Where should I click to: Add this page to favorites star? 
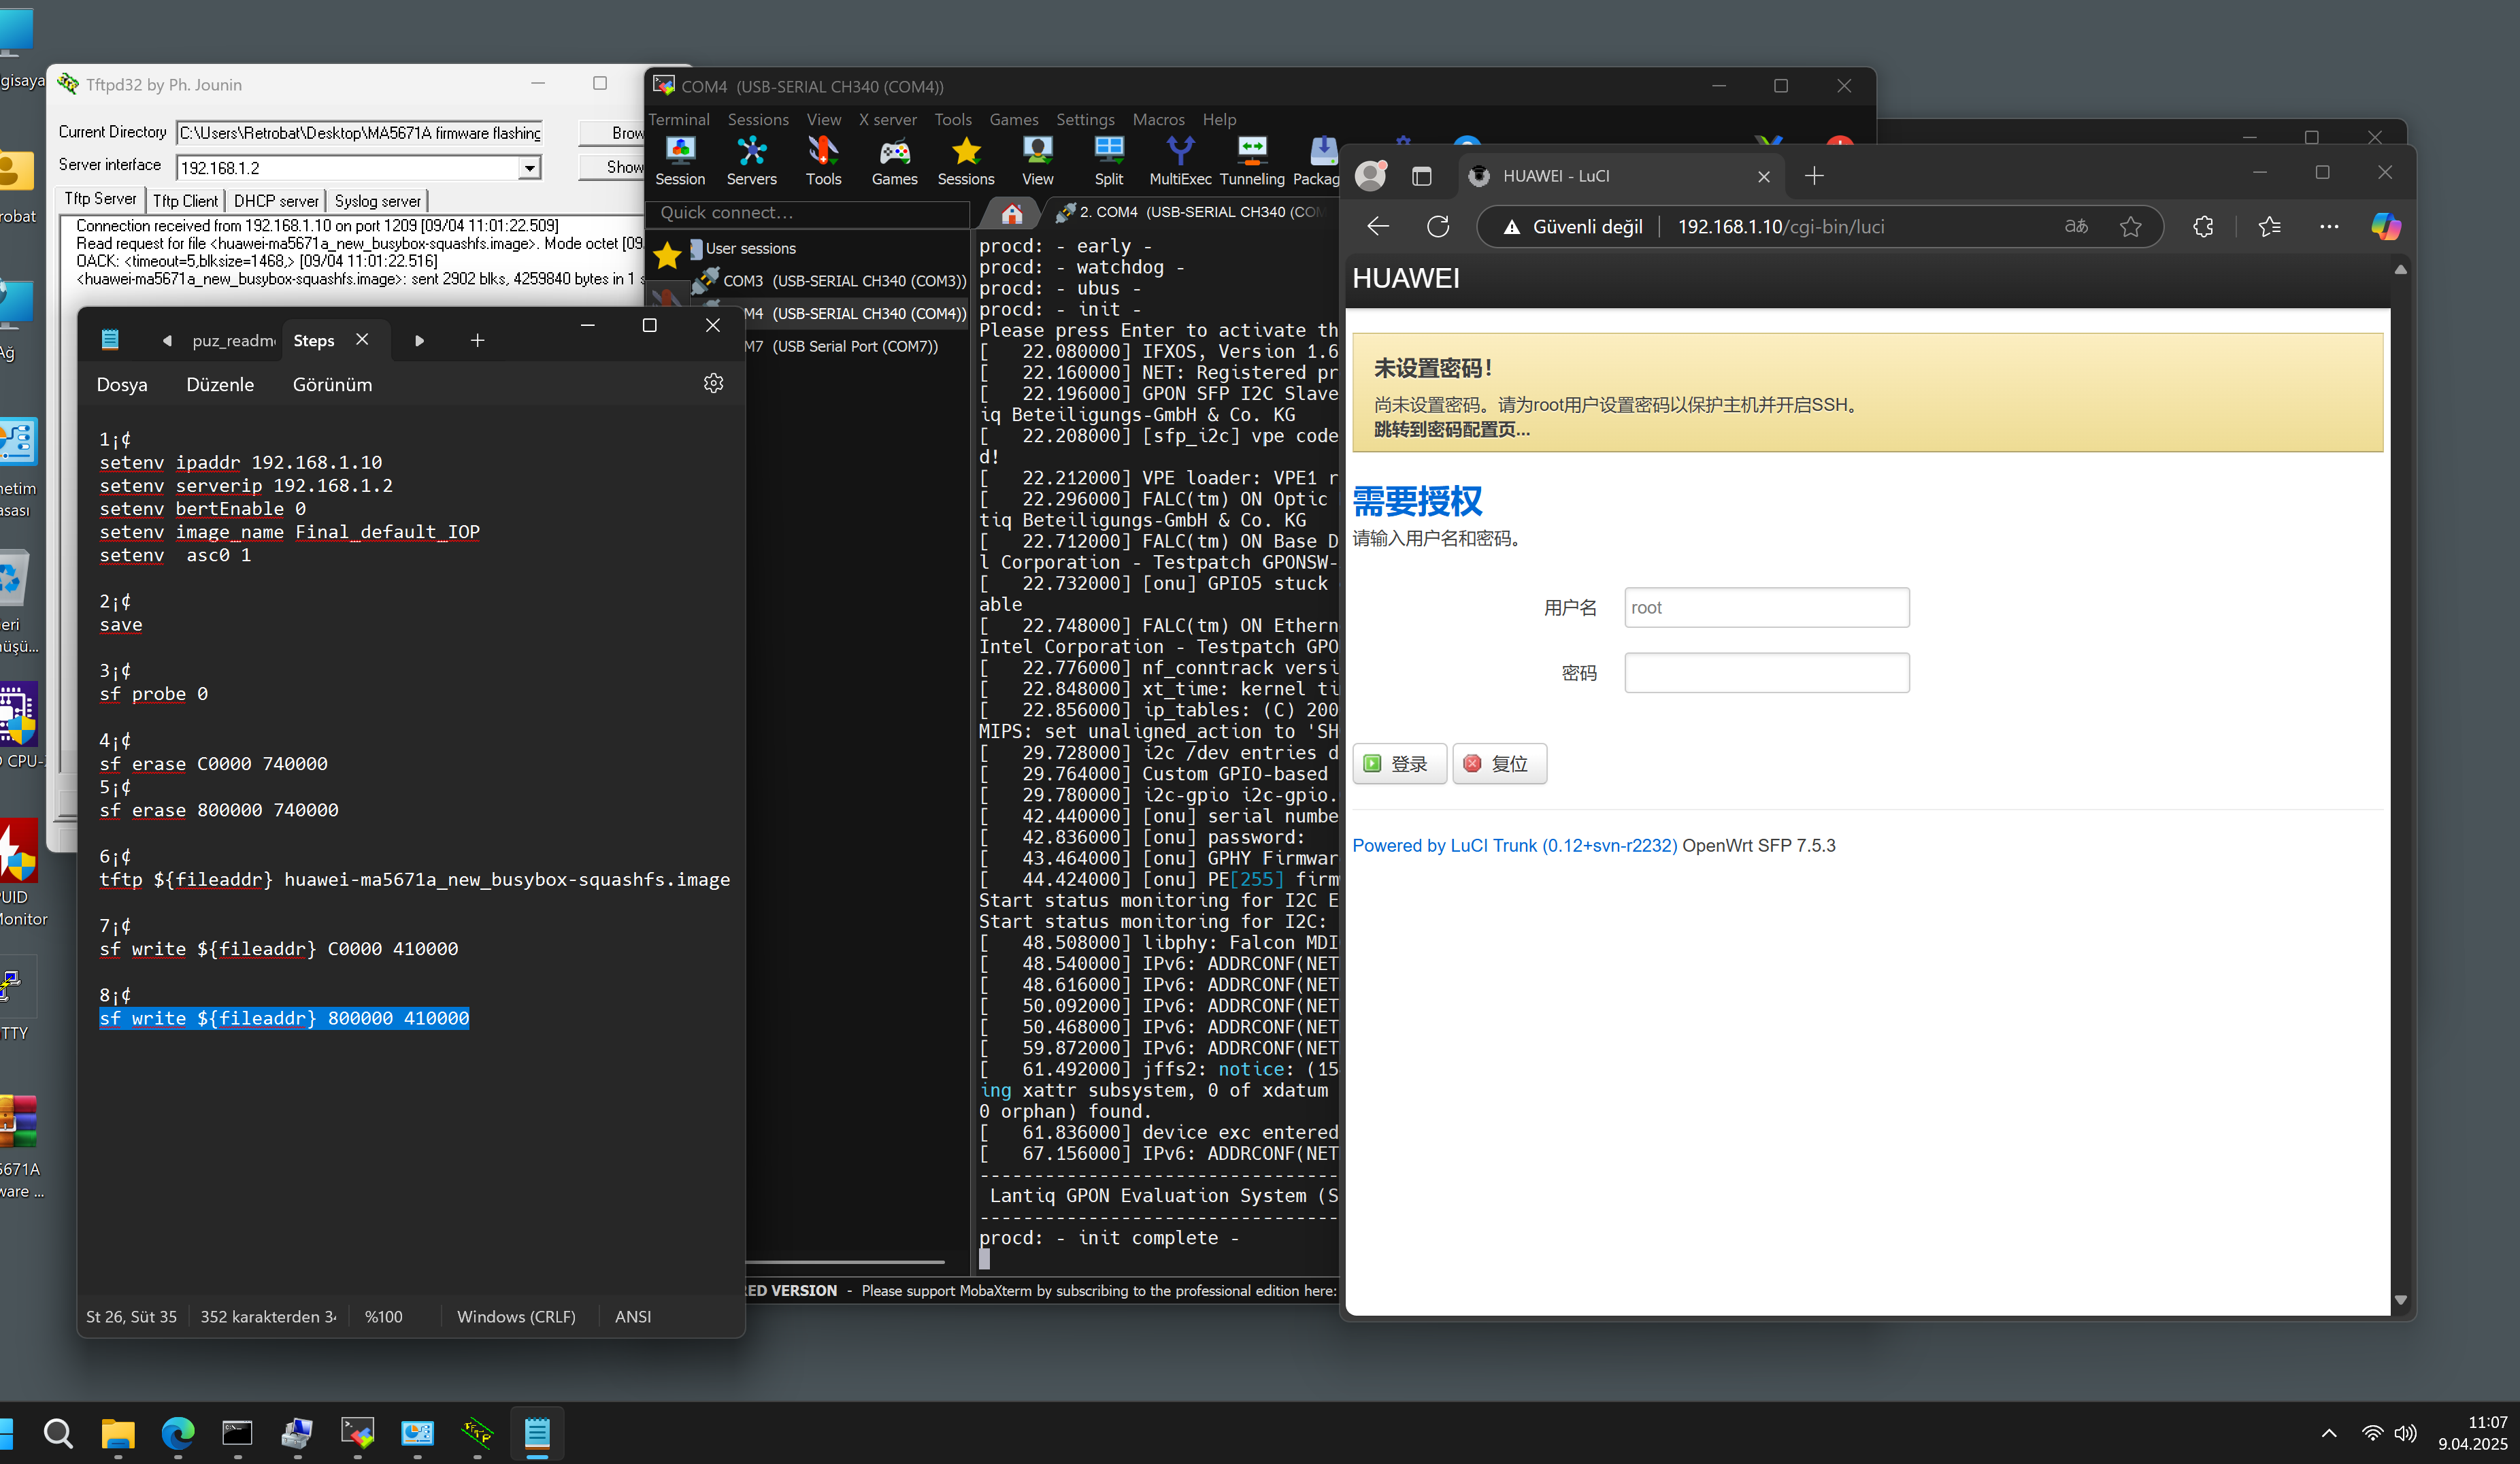pos(2130,227)
